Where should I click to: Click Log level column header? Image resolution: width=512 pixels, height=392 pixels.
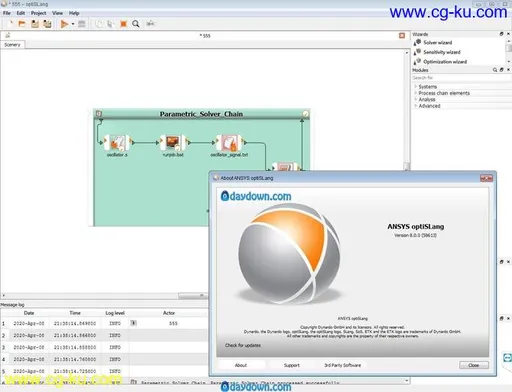tap(115, 313)
